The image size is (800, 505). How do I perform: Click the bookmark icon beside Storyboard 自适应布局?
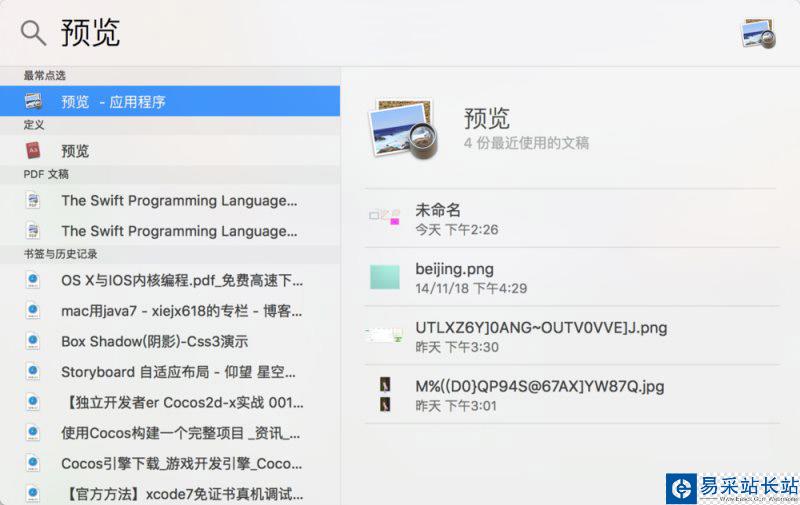33,372
